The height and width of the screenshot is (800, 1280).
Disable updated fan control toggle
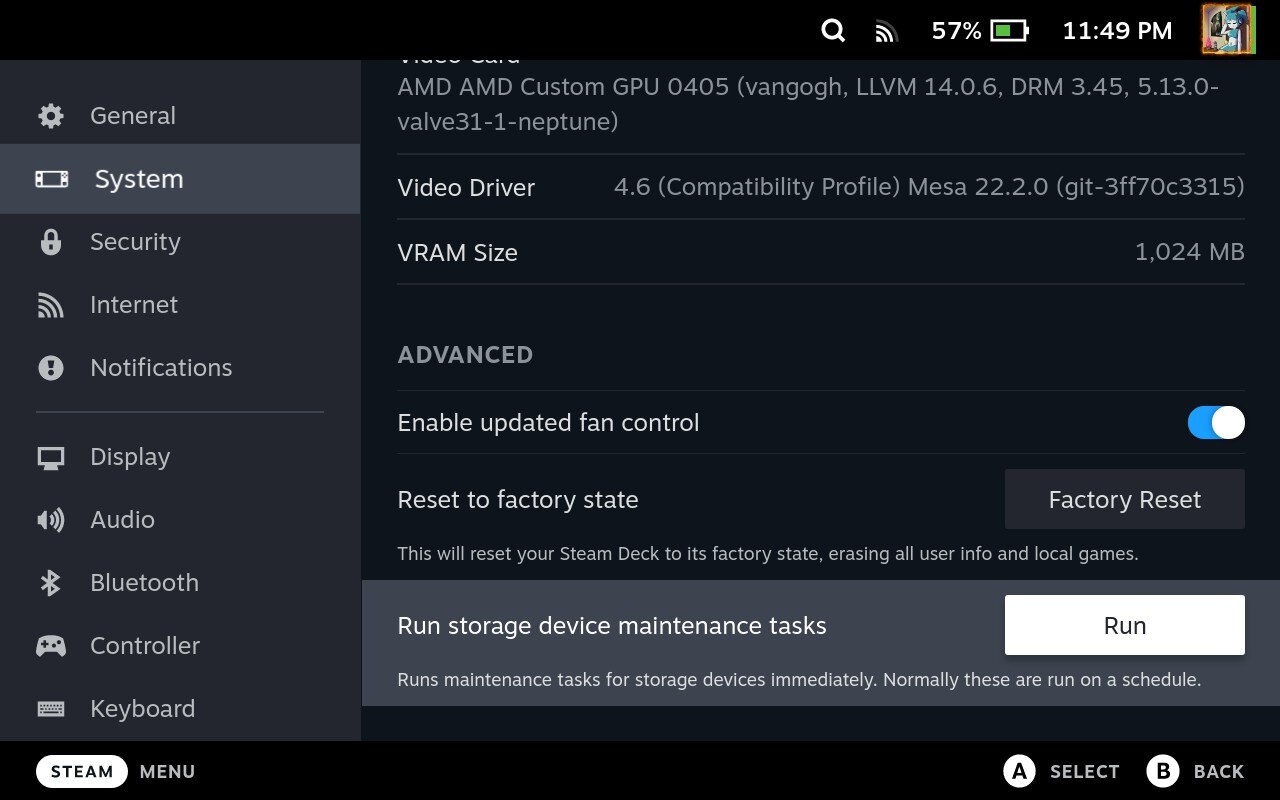pos(1216,423)
